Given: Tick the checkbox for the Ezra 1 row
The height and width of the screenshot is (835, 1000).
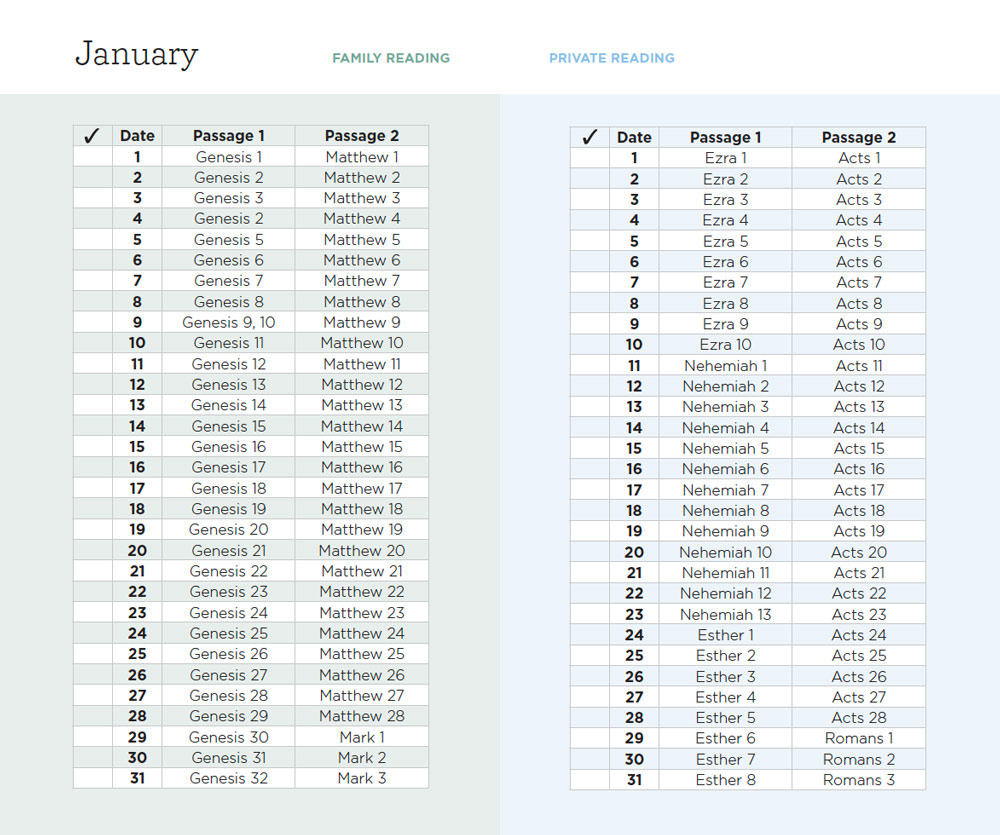Looking at the screenshot, I should click(589, 158).
